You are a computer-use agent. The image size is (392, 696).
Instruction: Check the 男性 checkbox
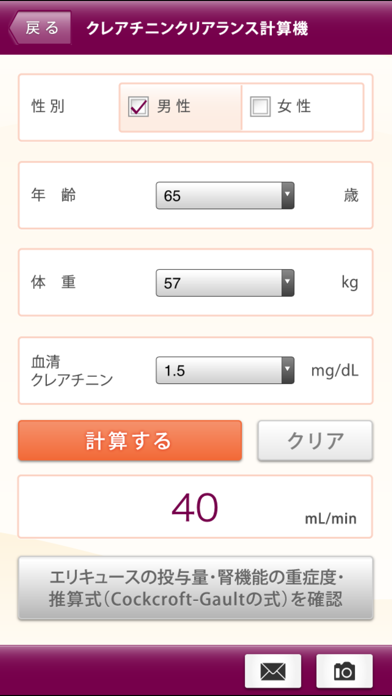coord(138,107)
